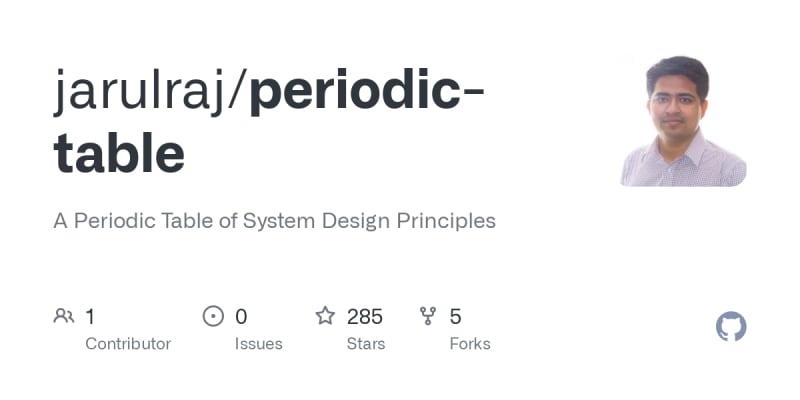Click the Stars star icon

(325, 317)
